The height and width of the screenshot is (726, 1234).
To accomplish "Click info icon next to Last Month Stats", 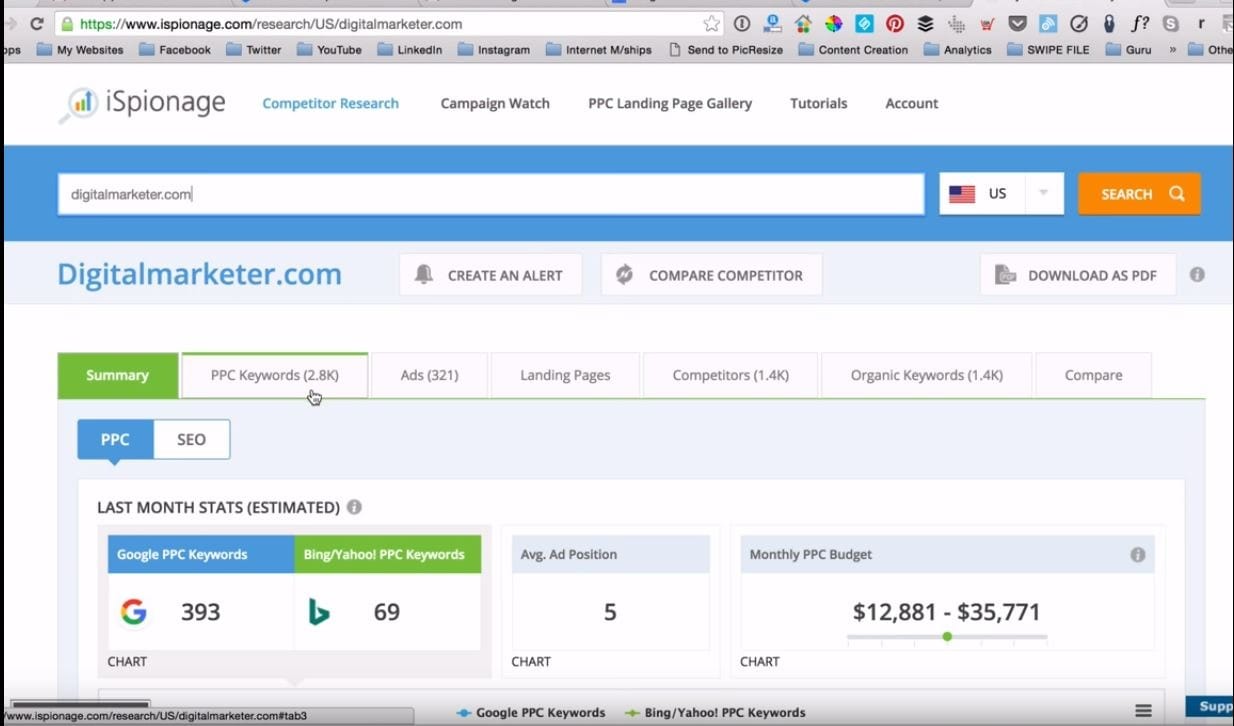I will coord(354,507).
